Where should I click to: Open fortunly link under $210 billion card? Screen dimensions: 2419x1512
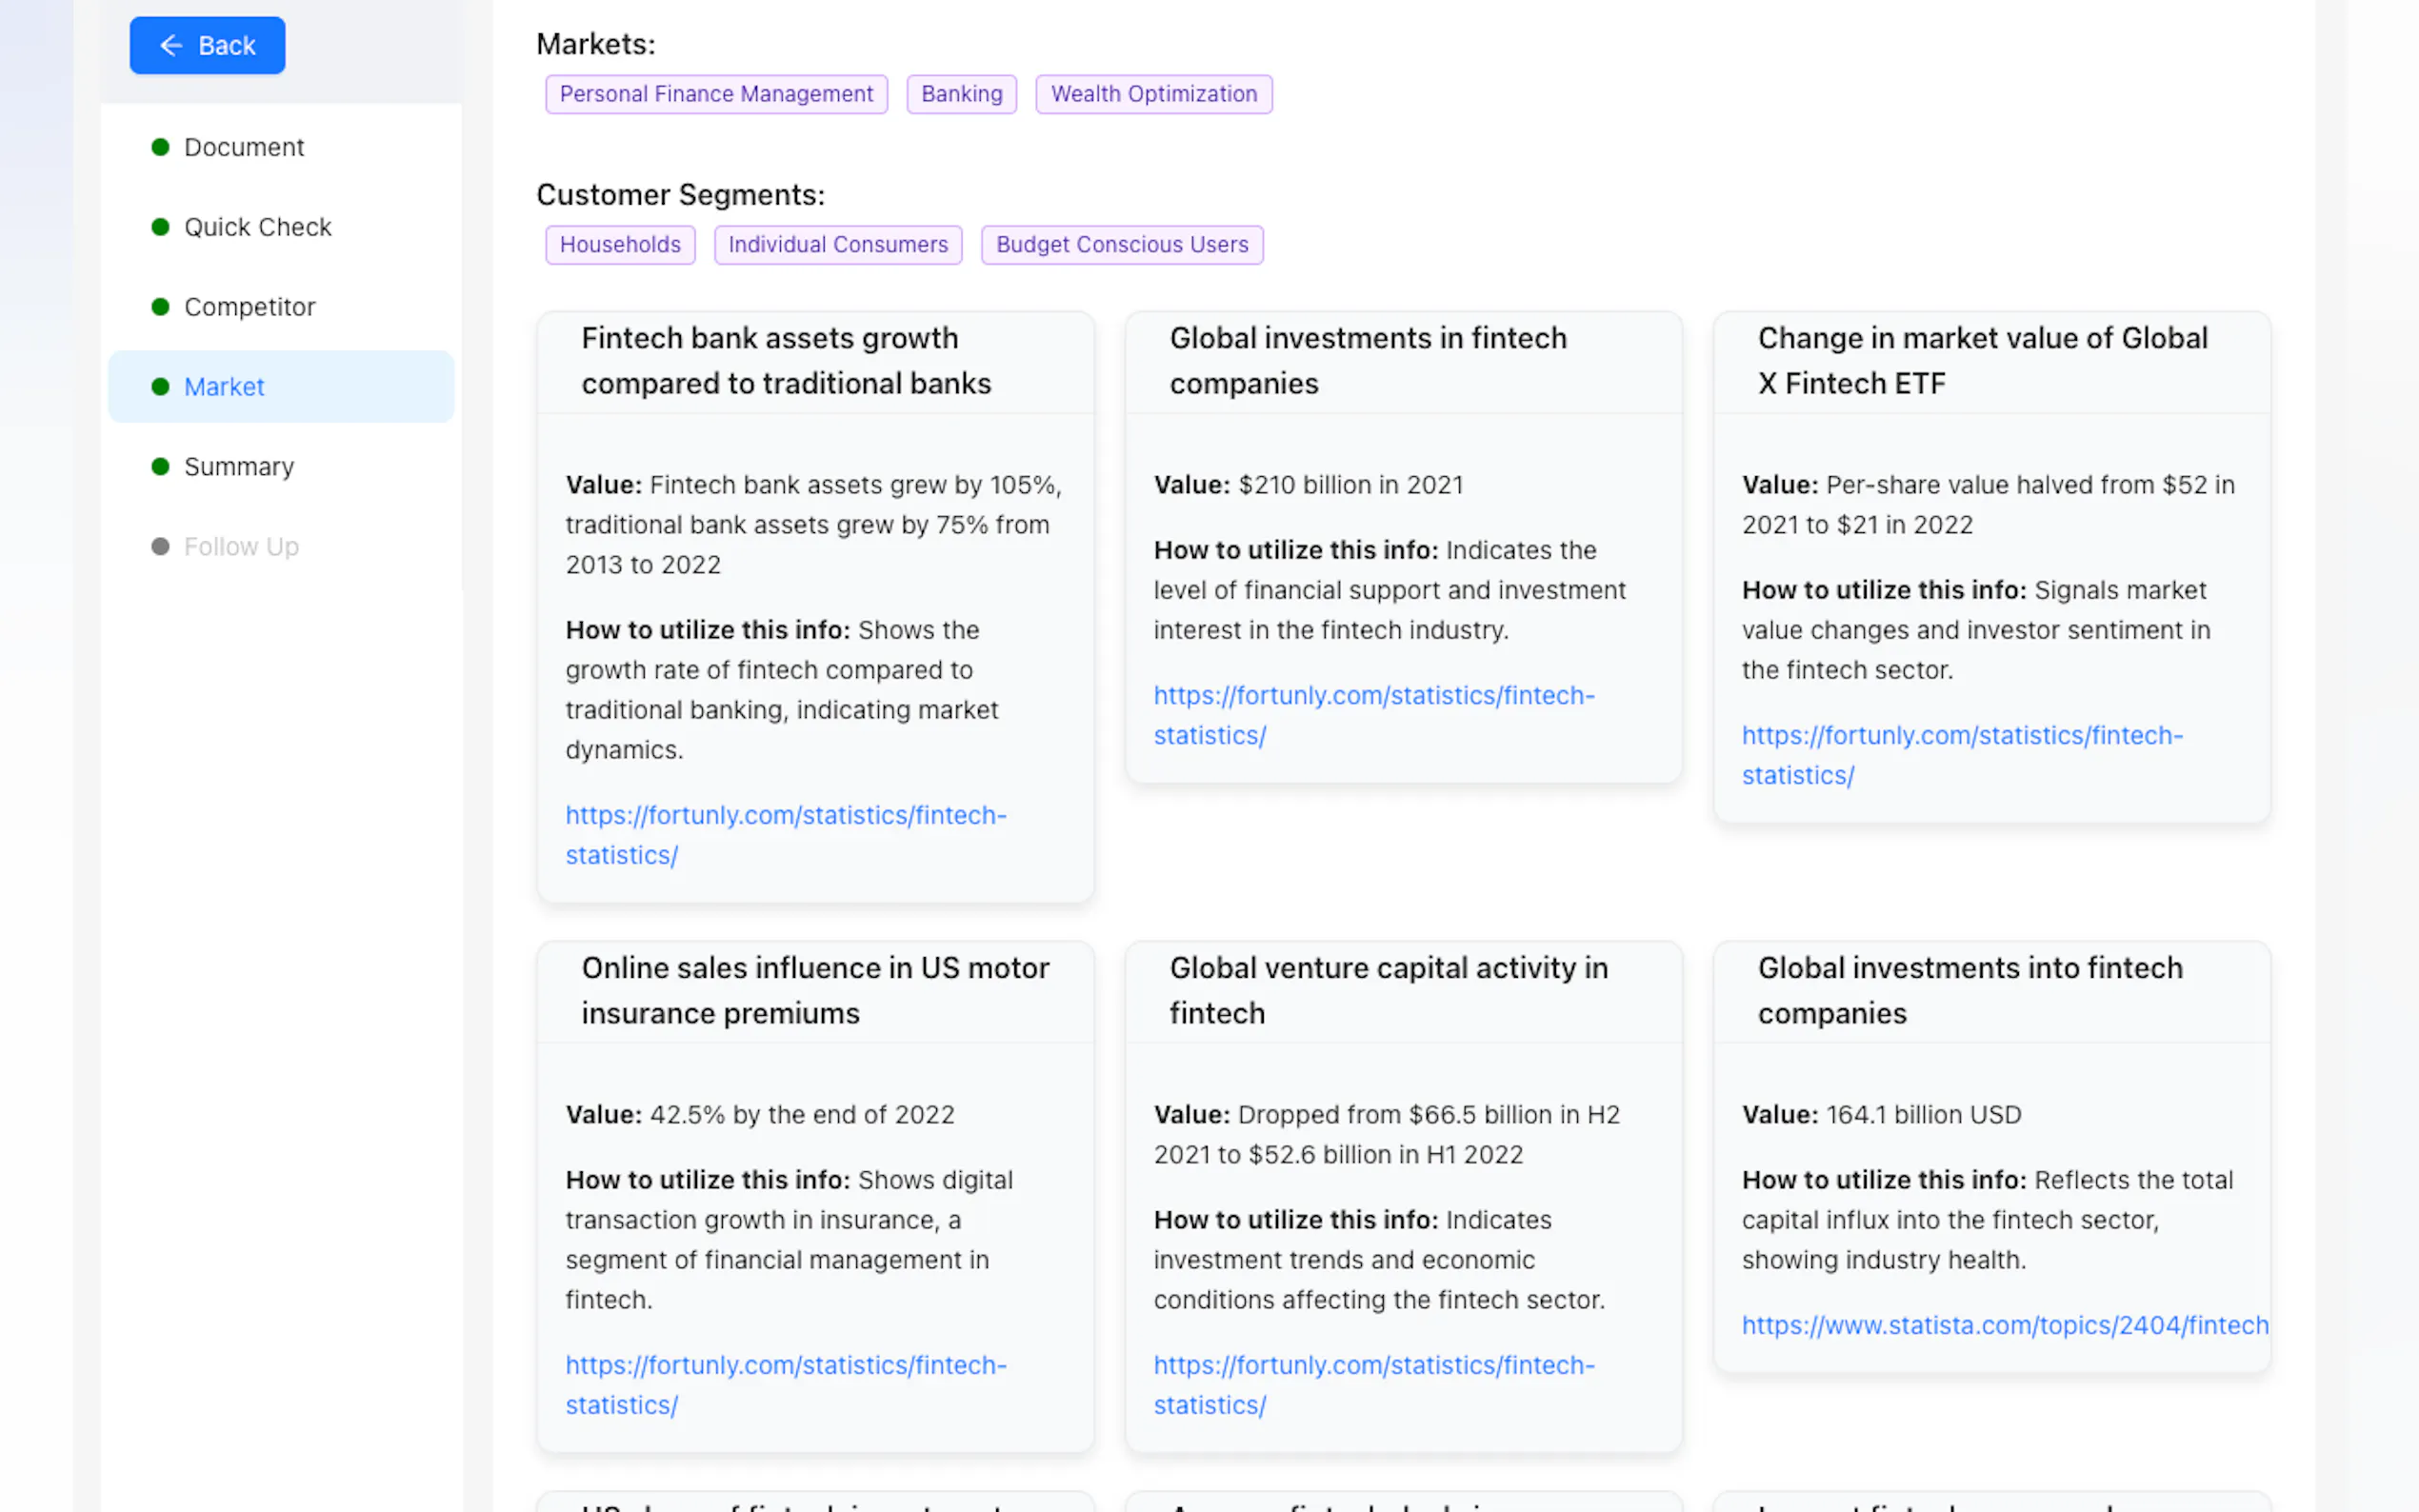[1373, 696]
